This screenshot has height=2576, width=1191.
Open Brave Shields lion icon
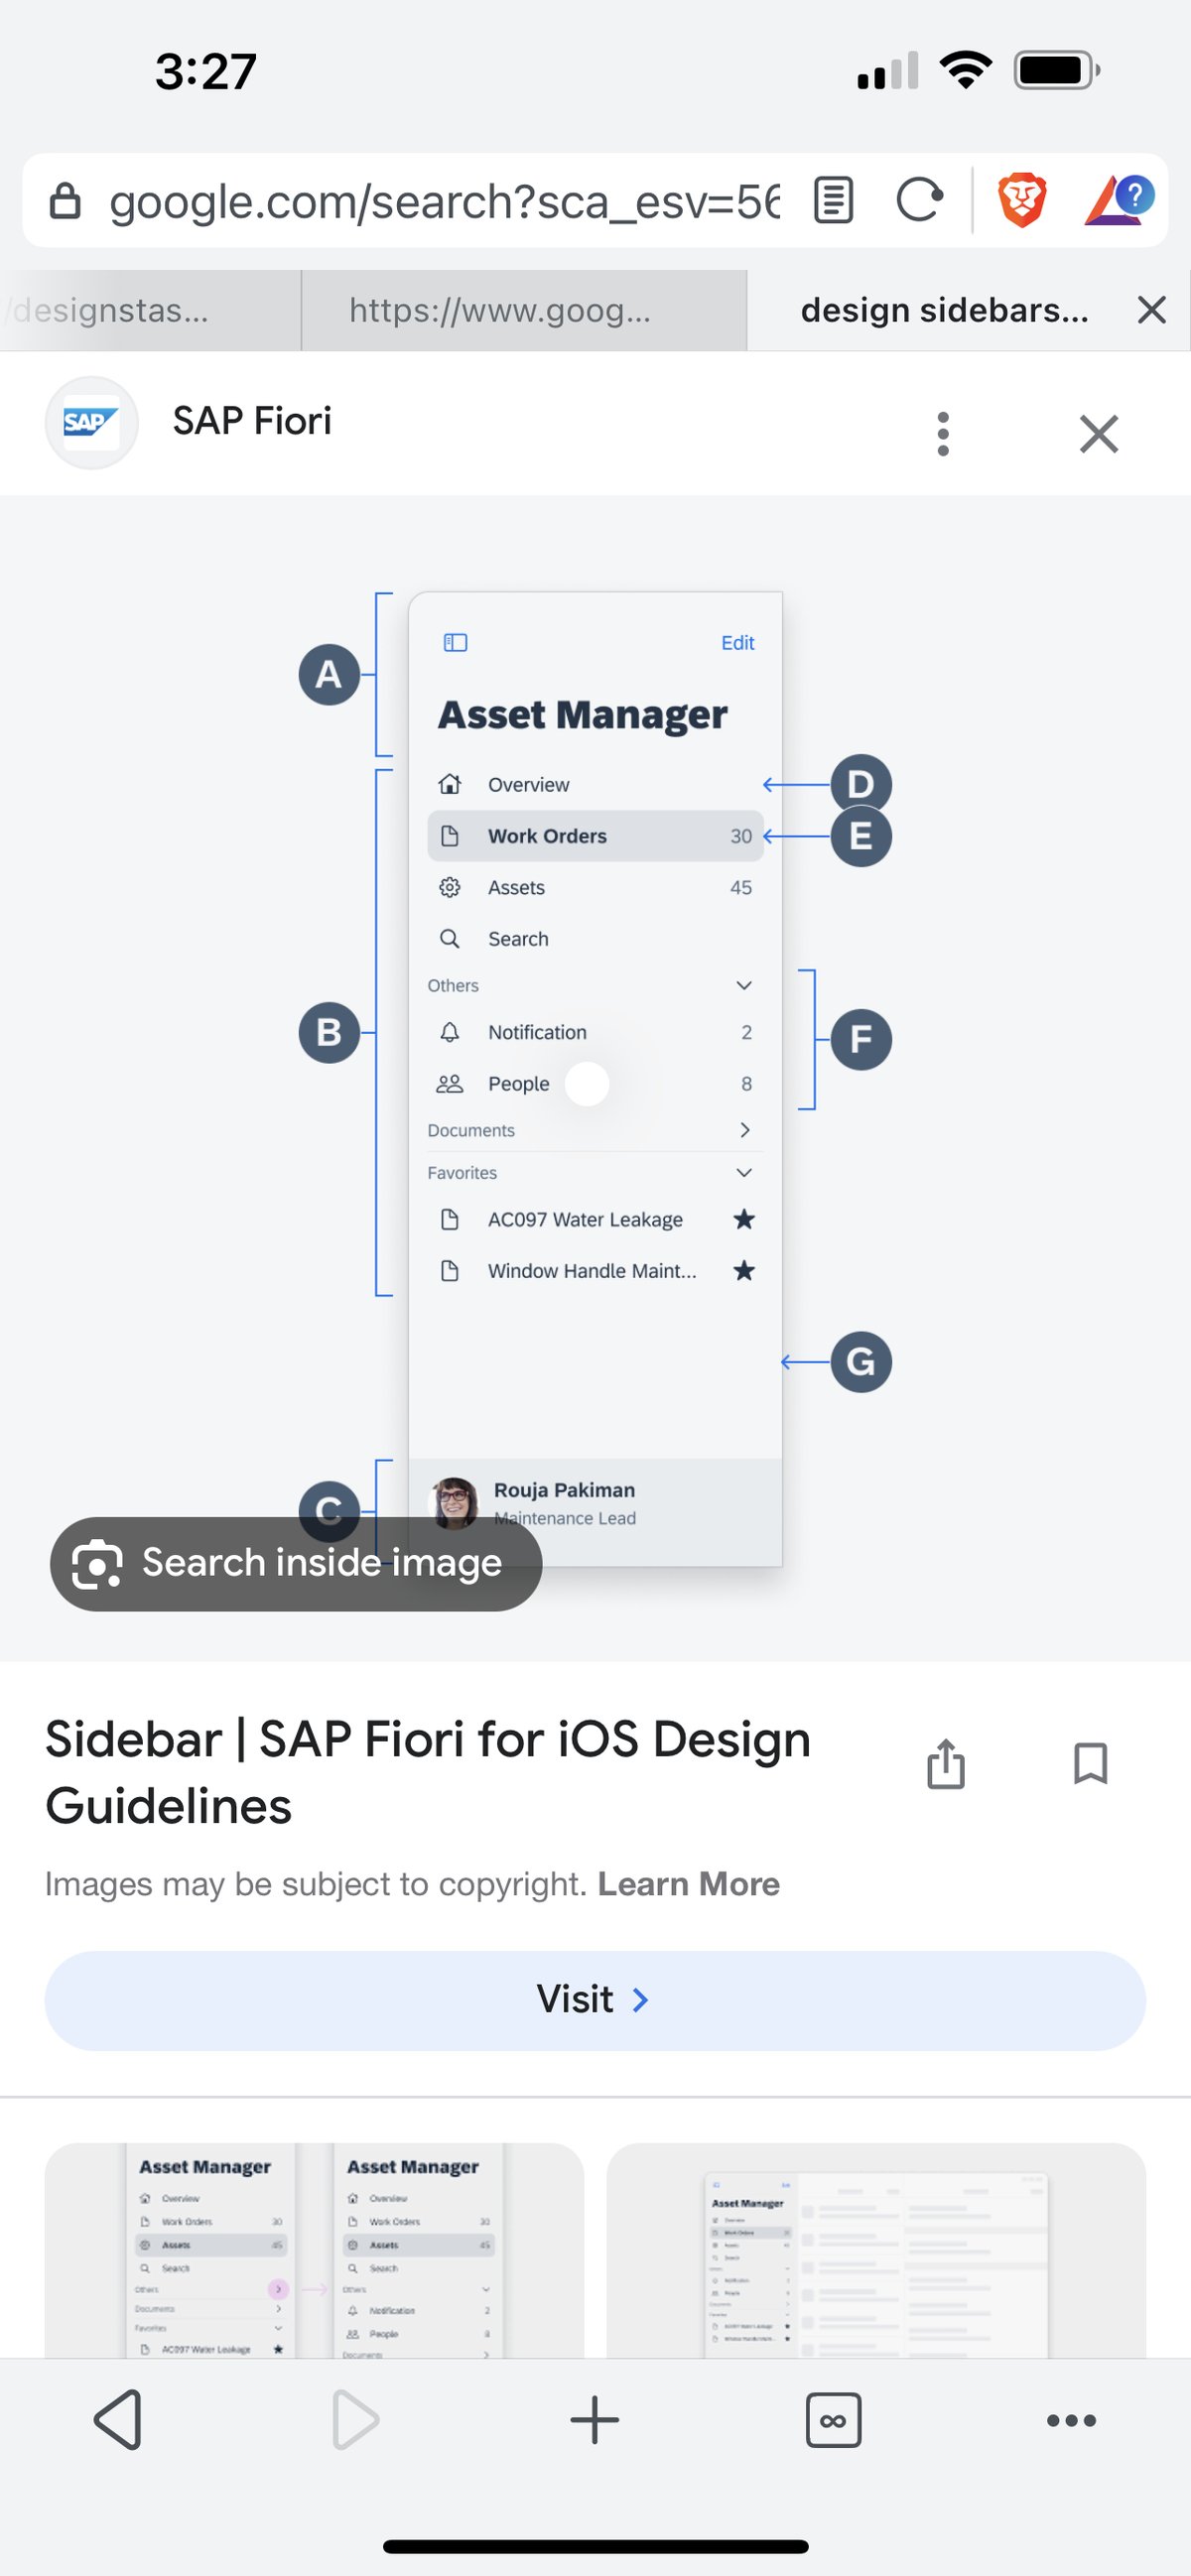point(1022,200)
